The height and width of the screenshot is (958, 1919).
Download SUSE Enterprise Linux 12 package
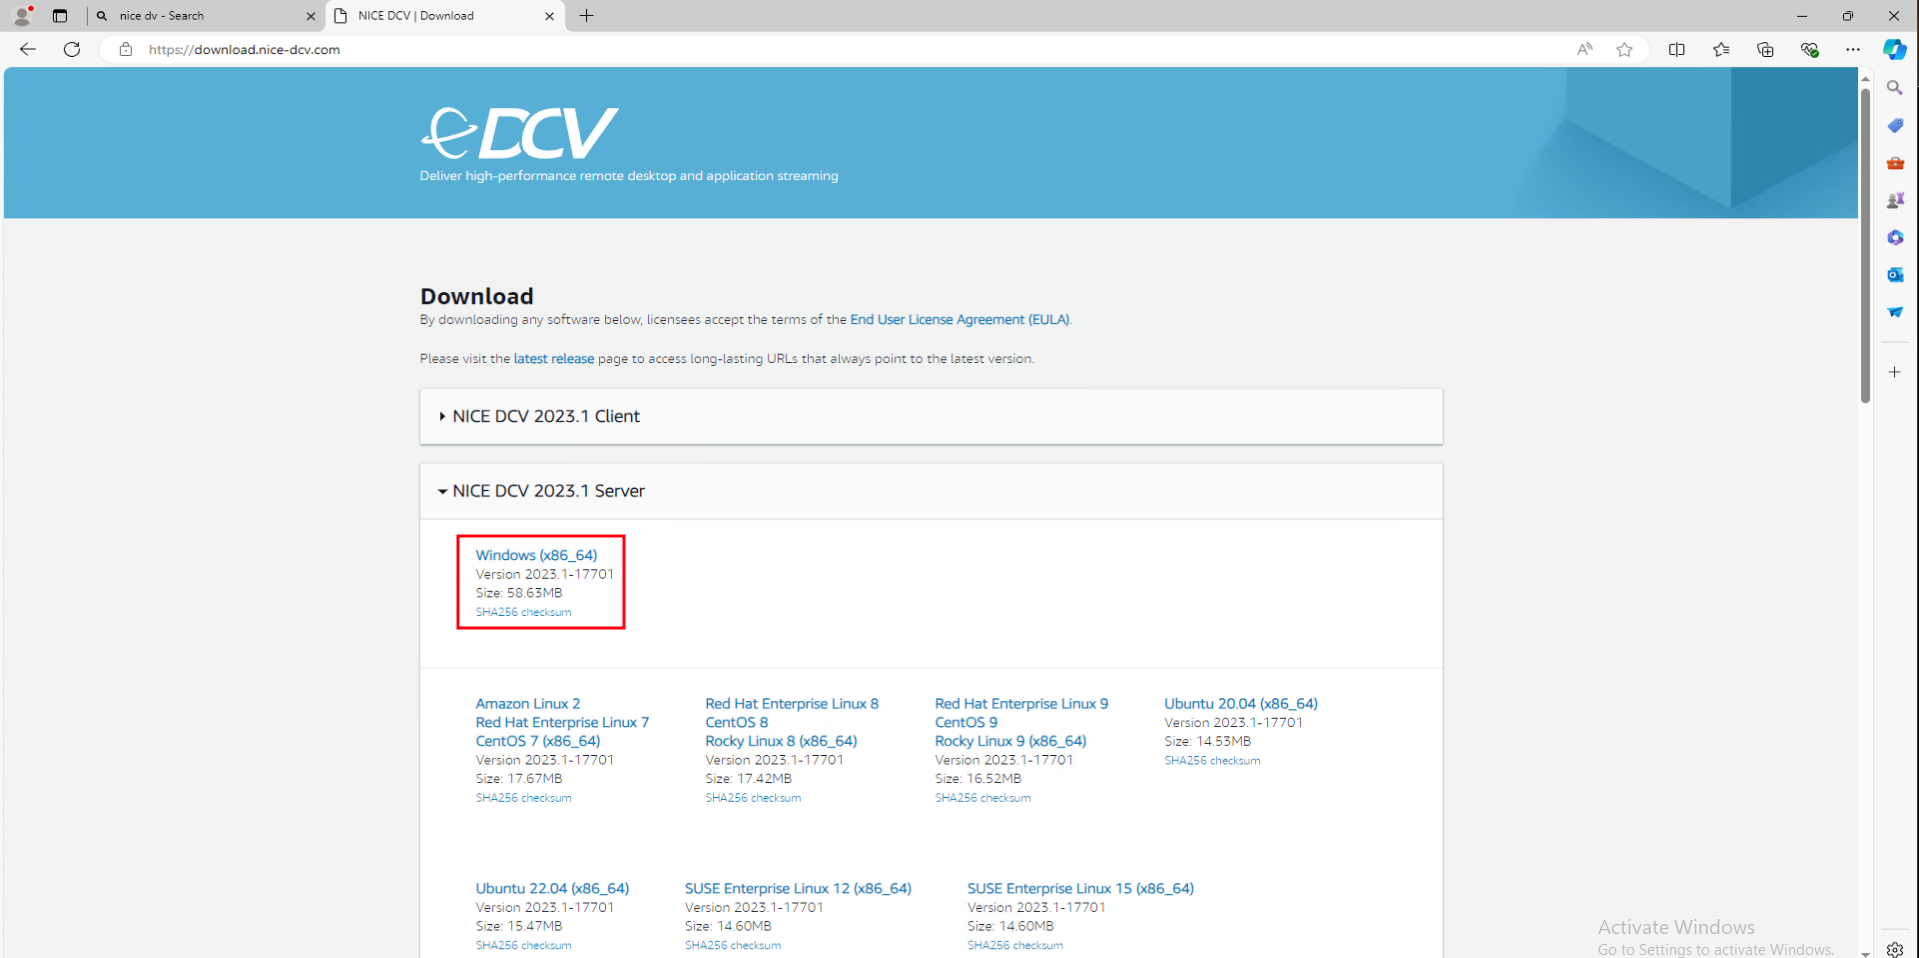[x=798, y=889]
